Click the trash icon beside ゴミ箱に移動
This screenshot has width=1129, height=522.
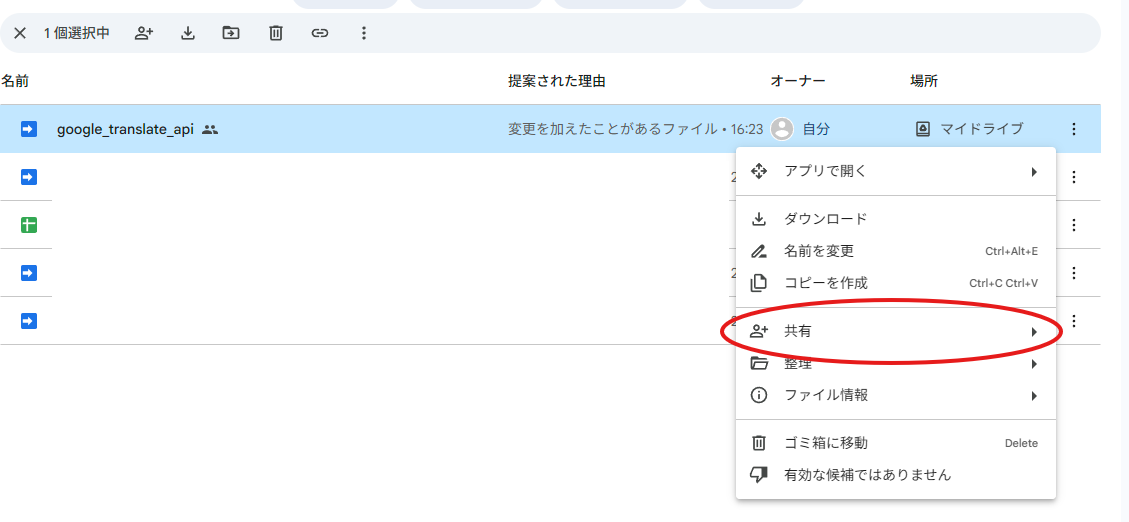click(x=758, y=443)
